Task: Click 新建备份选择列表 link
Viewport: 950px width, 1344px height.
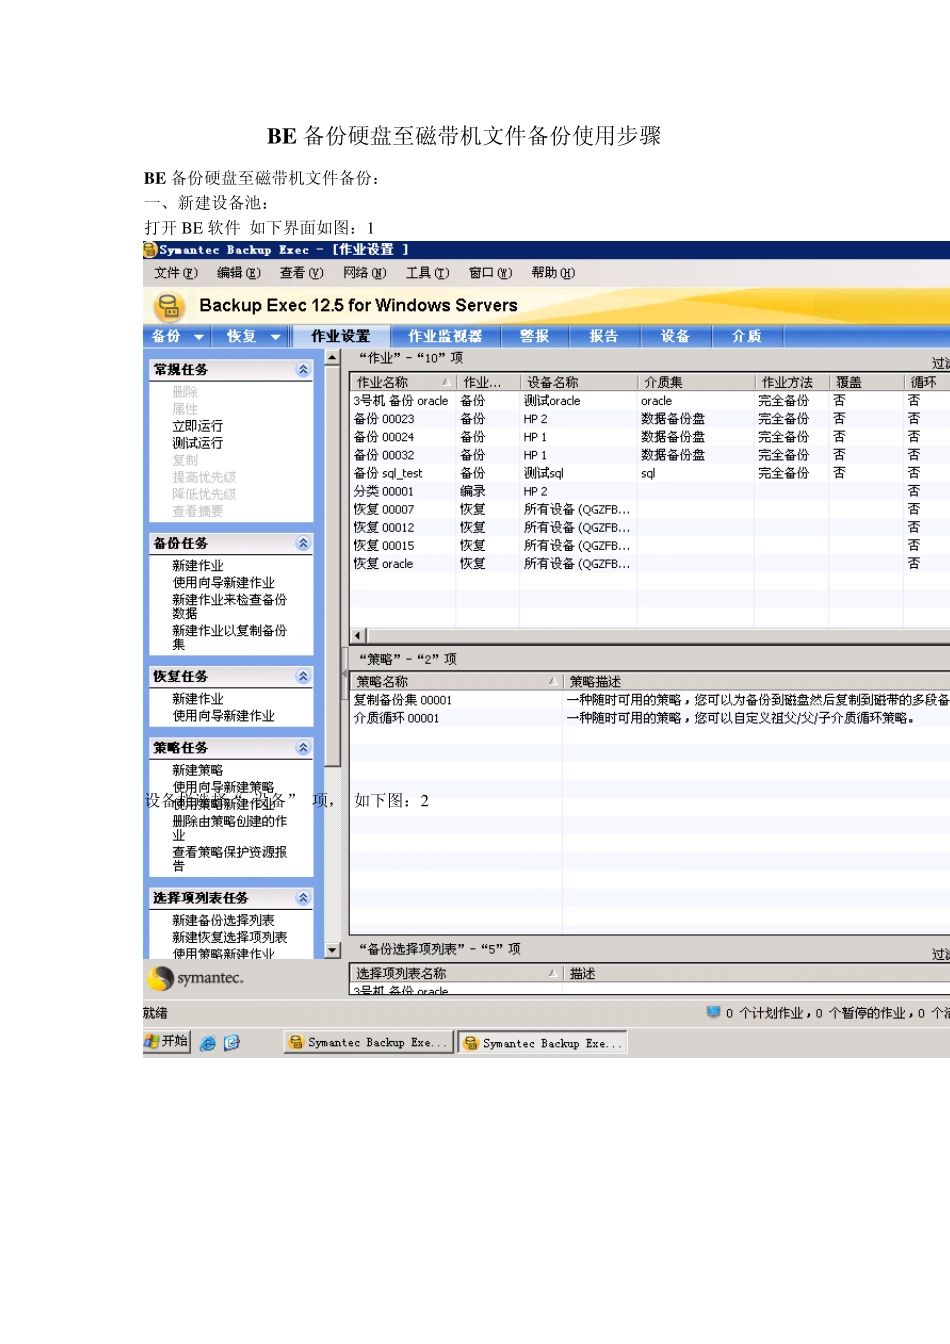Action: [x=223, y=920]
